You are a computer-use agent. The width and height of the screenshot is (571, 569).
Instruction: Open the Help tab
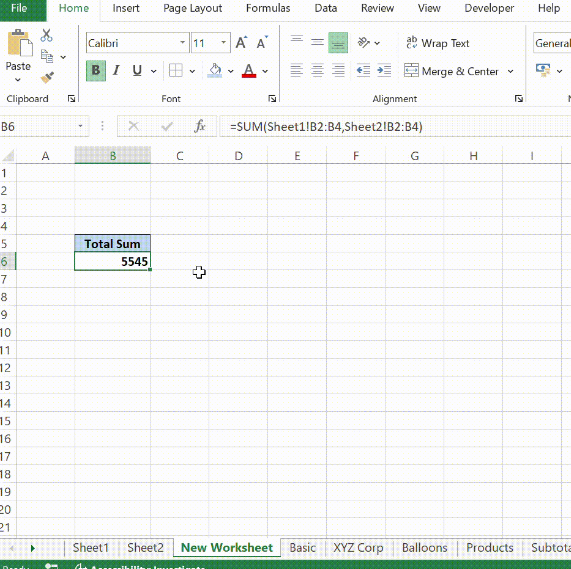point(549,8)
